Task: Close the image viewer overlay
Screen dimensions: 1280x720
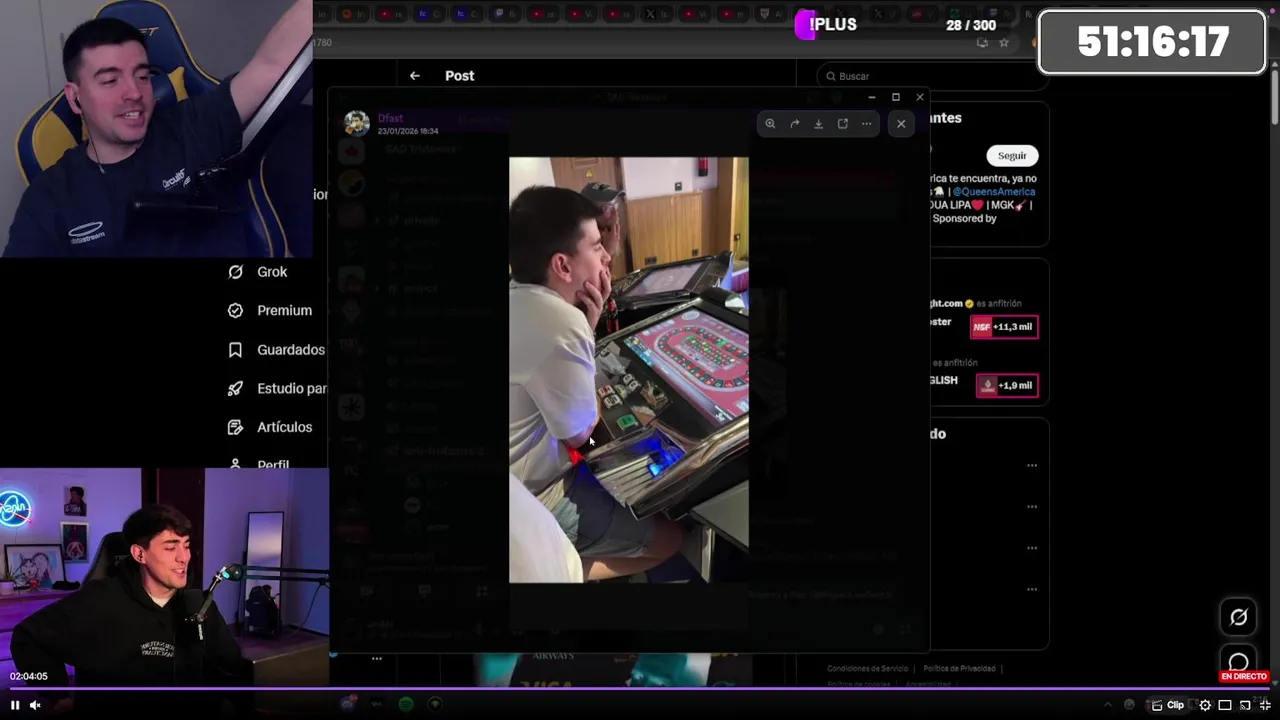Action: click(x=901, y=124)
